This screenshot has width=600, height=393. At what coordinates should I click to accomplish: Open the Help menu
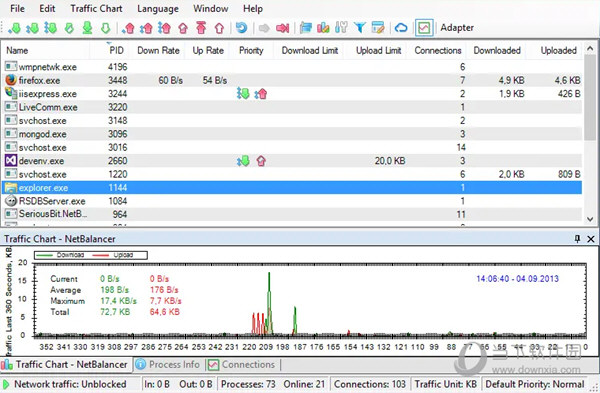[253, 8]
